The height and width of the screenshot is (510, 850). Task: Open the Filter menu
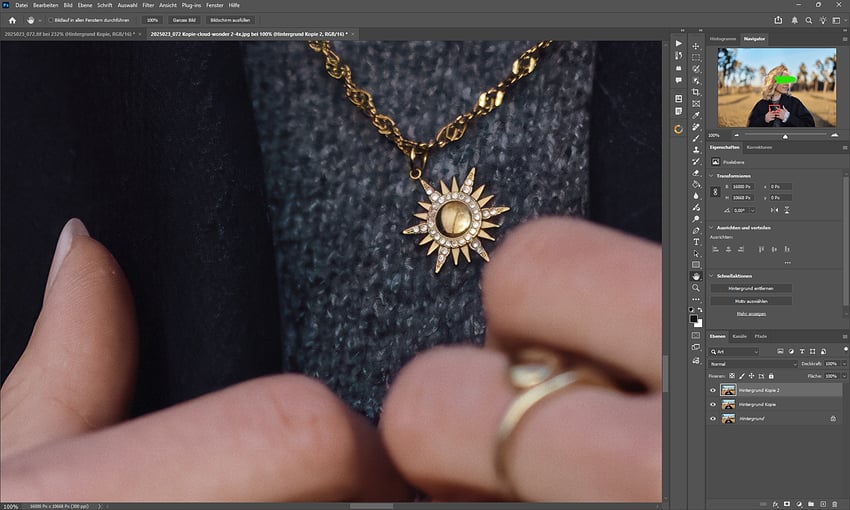tap(148, 5)
